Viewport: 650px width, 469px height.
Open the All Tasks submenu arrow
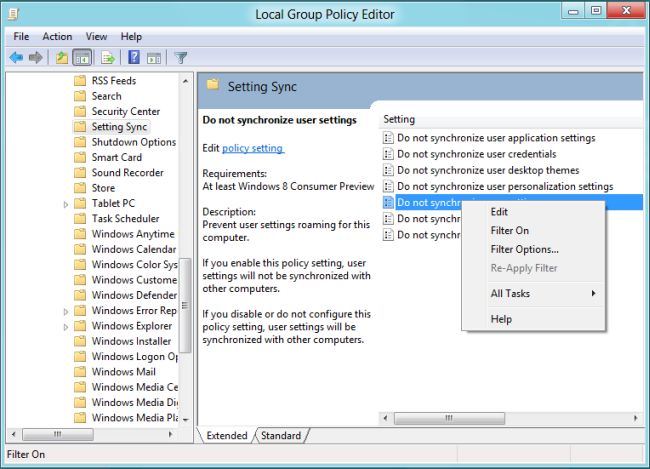594,293
